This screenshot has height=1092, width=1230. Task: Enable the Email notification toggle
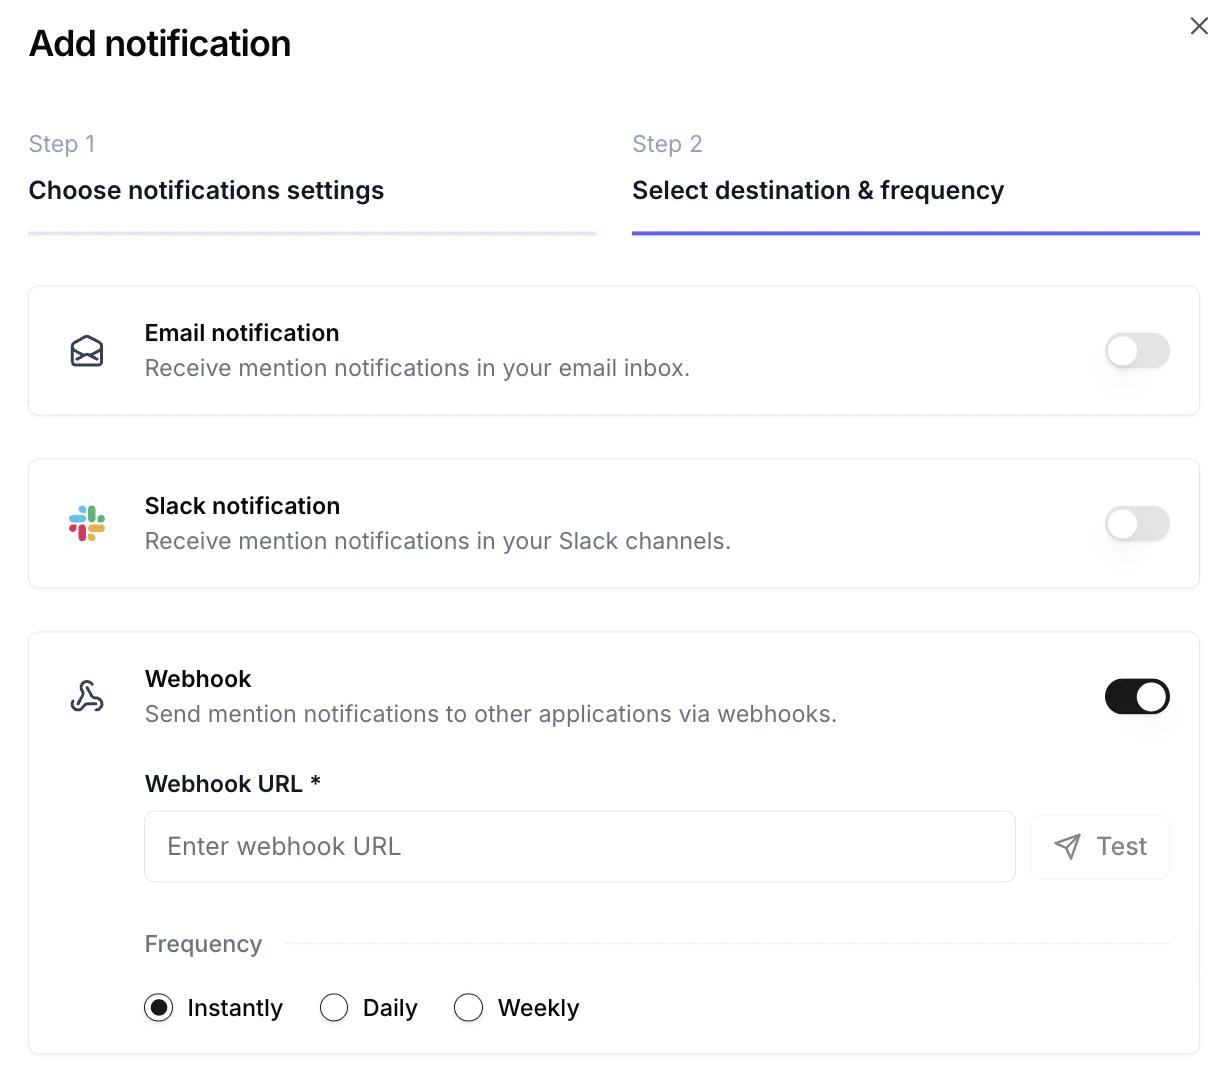[x=1137, y=351]
